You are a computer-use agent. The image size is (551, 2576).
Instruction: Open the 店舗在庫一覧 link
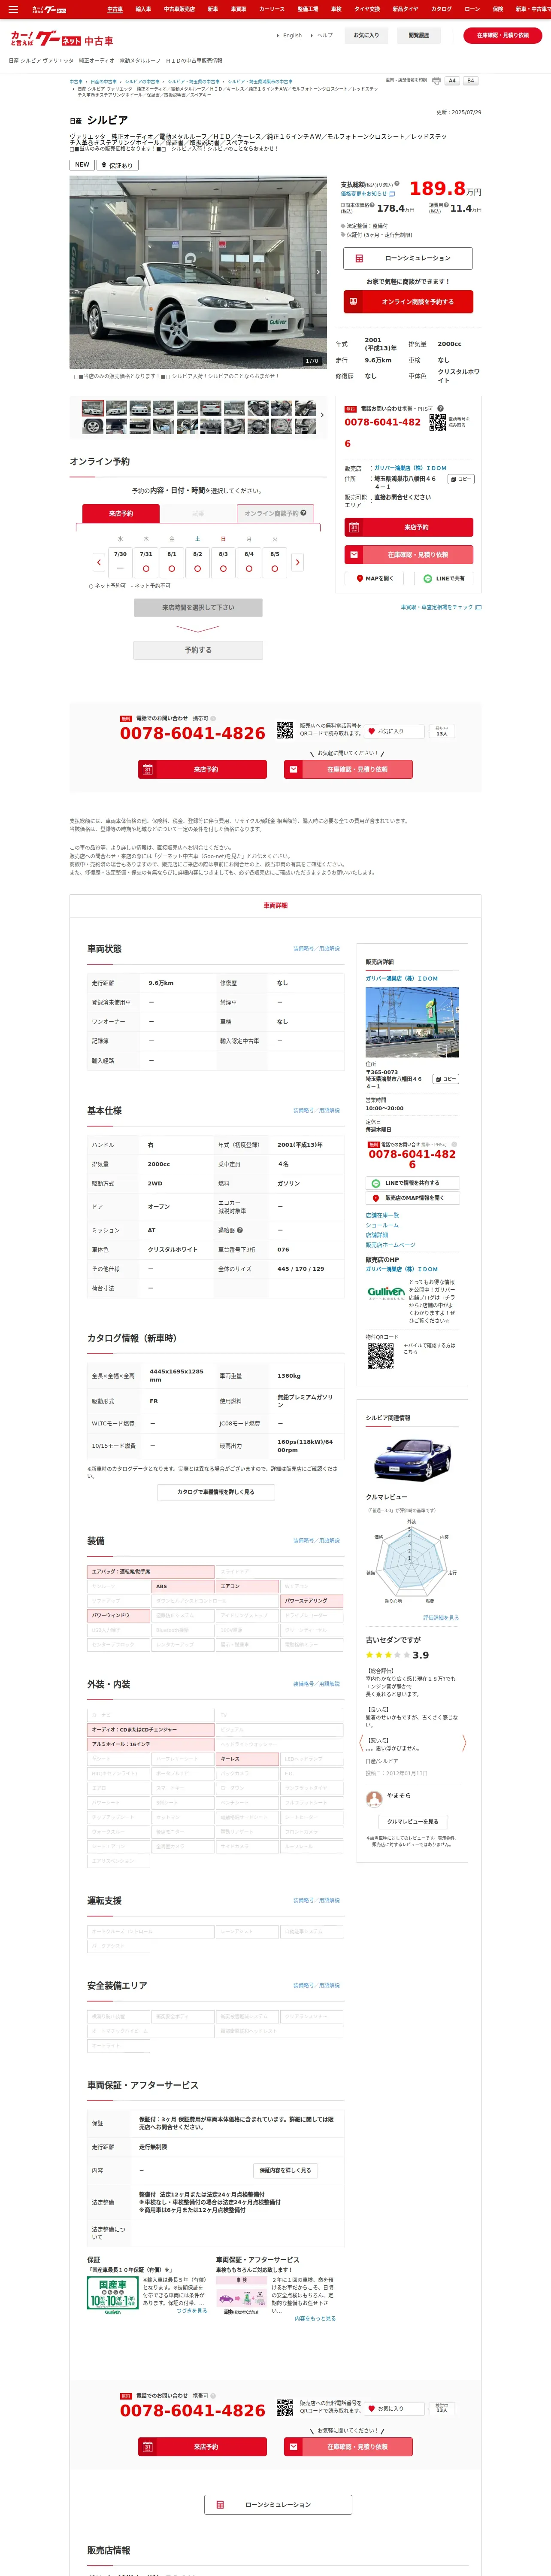382,1215
